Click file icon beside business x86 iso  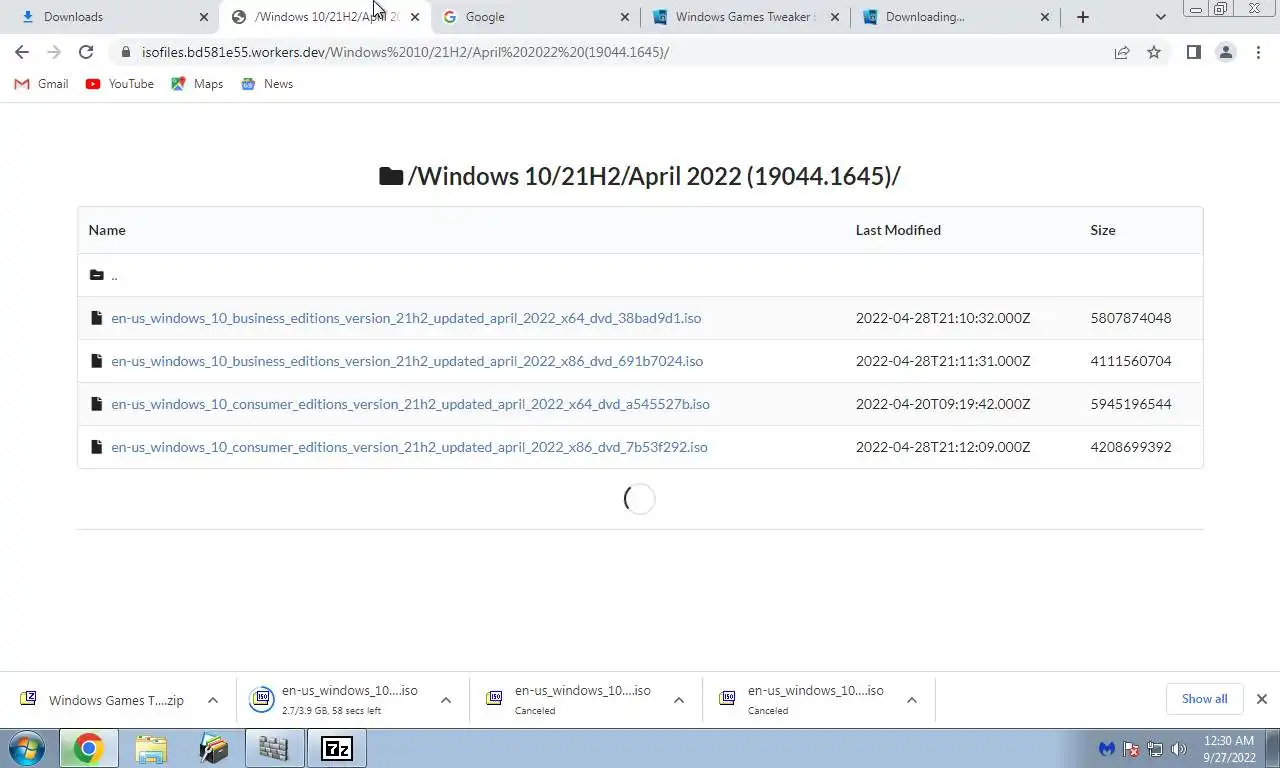(96, 361)
